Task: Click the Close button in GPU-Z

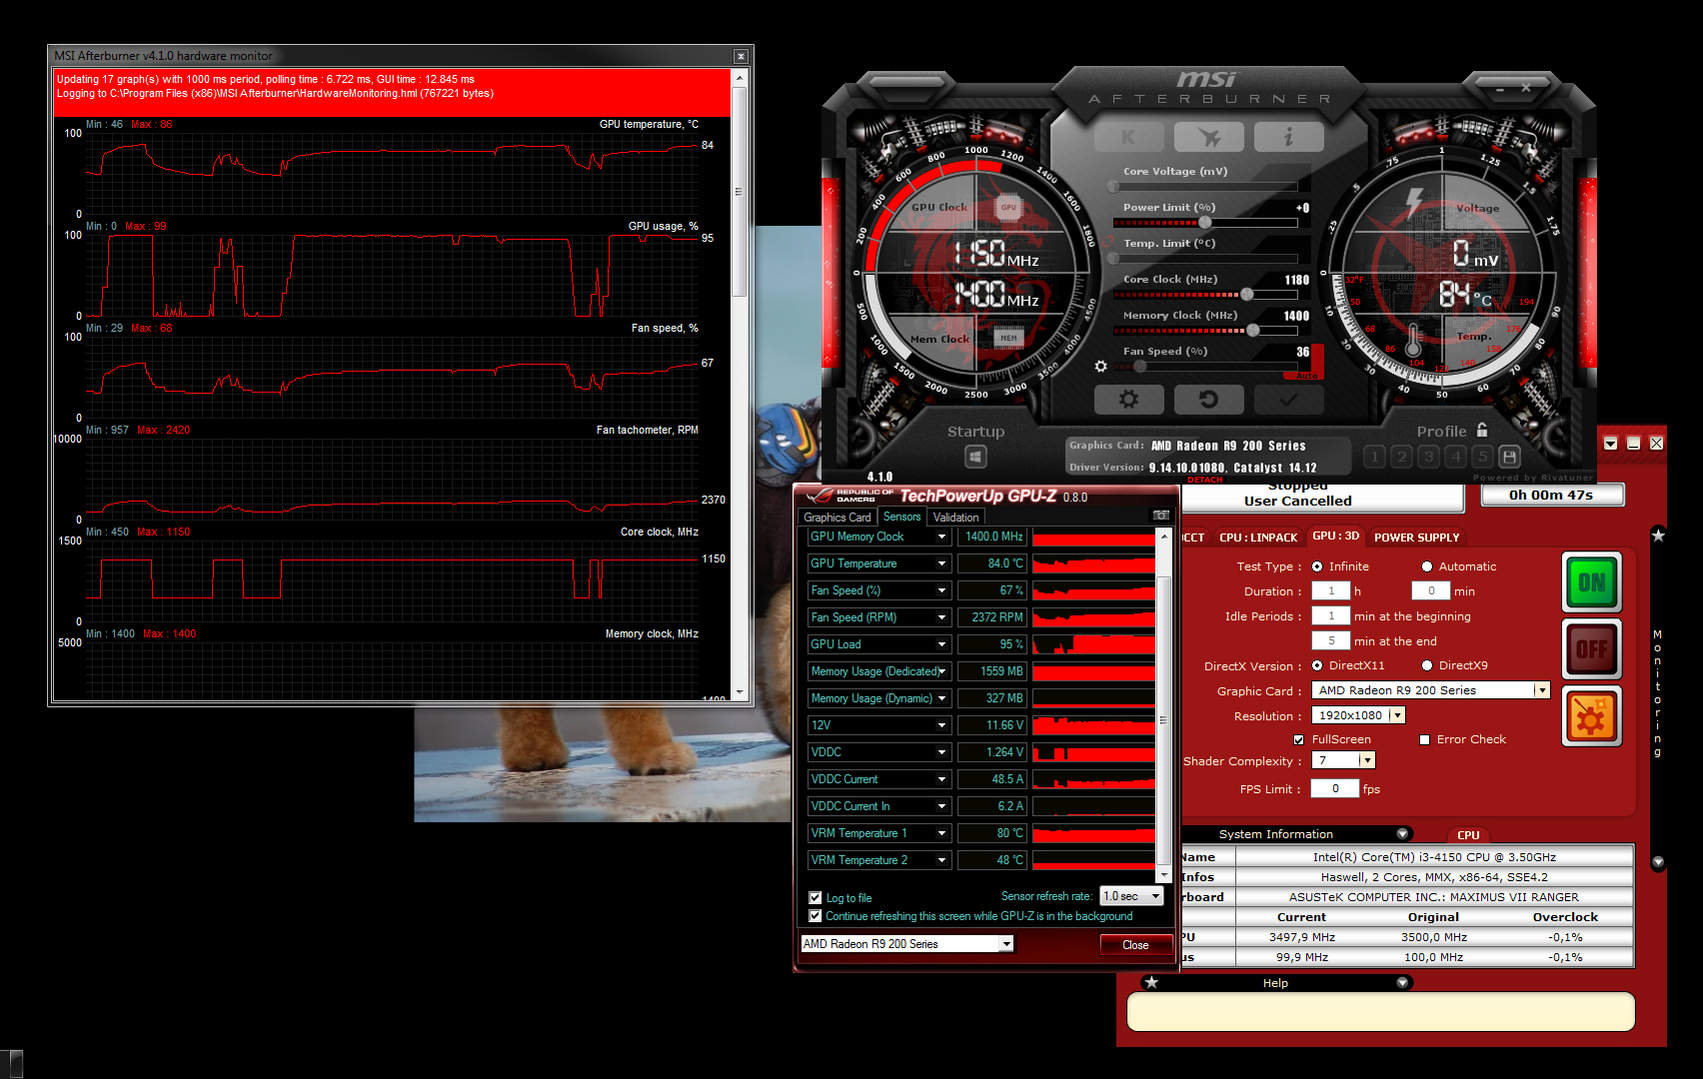Action: (x=1135, y=945)
